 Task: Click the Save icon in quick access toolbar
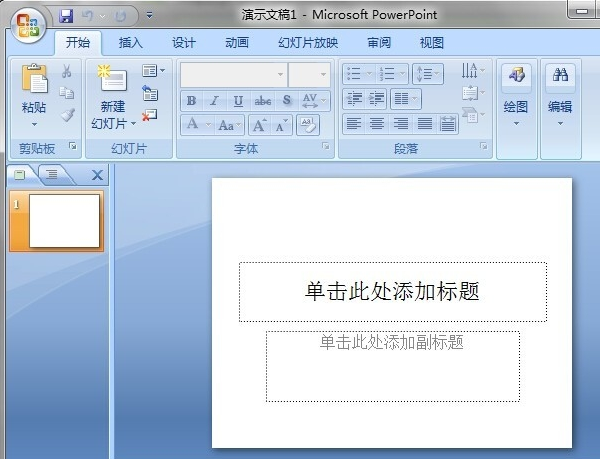pyautogui.click(x=66, y=16)
